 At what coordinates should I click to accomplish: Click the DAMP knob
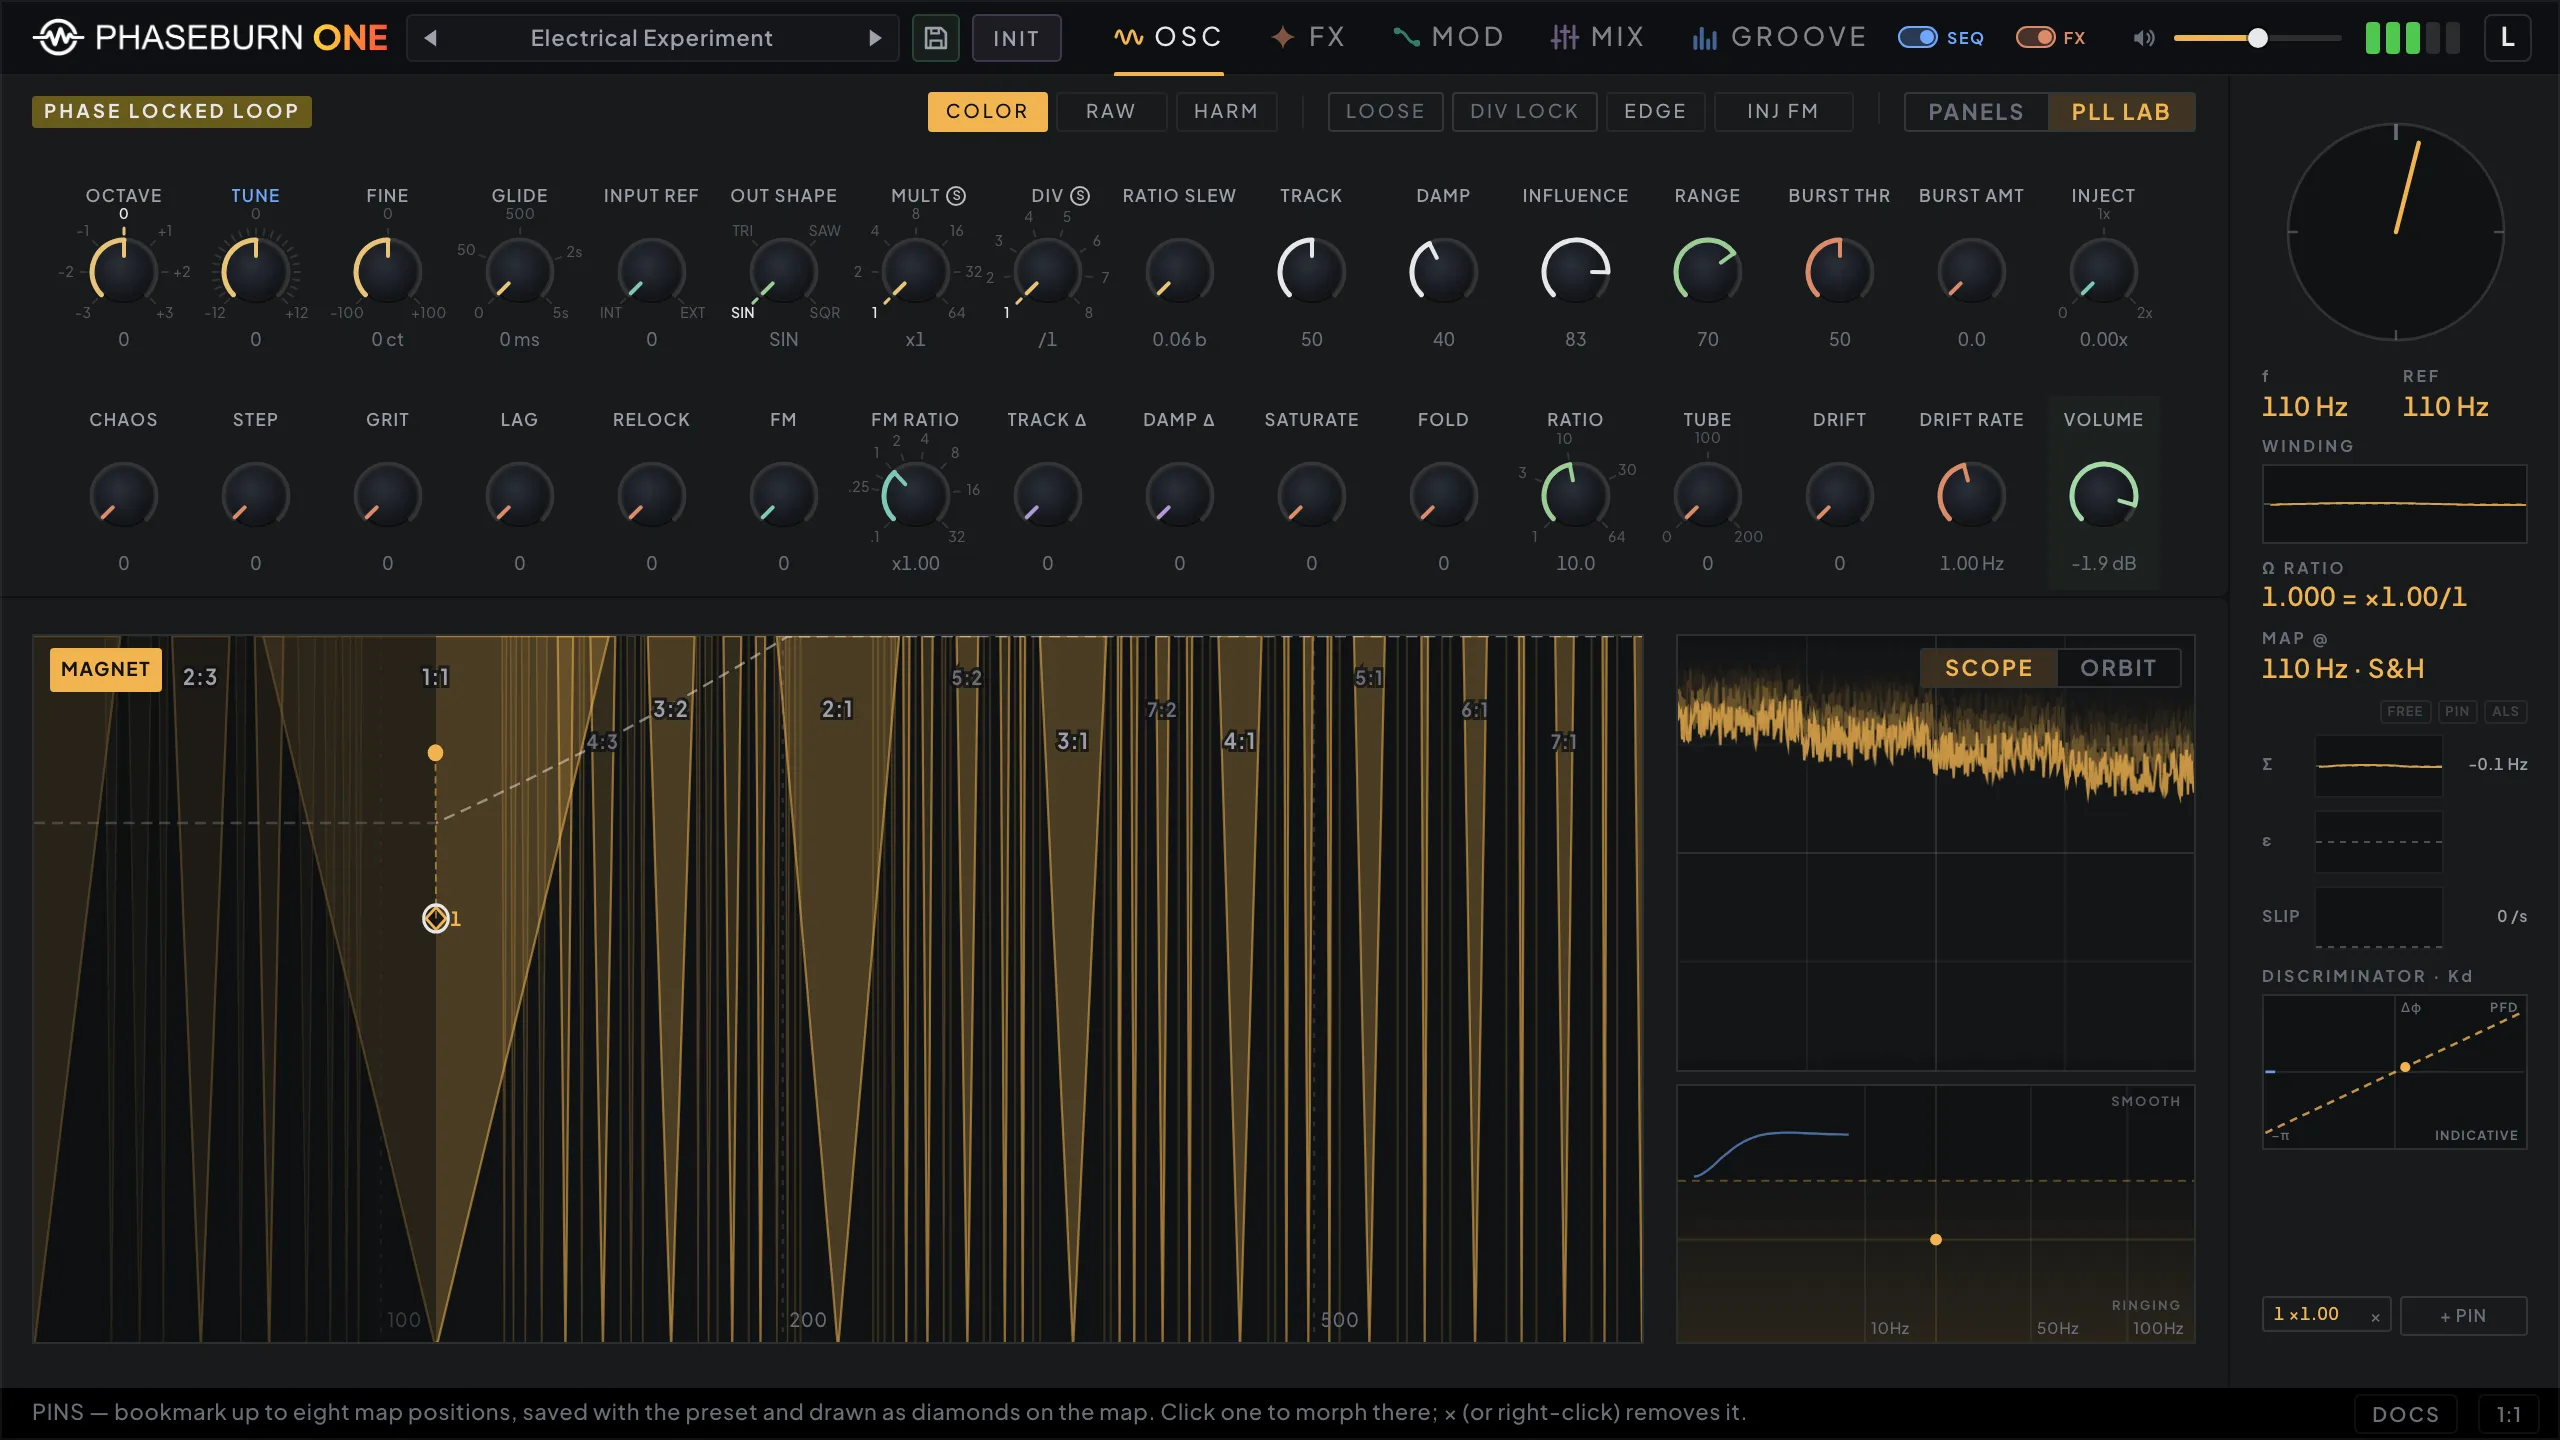click(x=1444, y=271)
